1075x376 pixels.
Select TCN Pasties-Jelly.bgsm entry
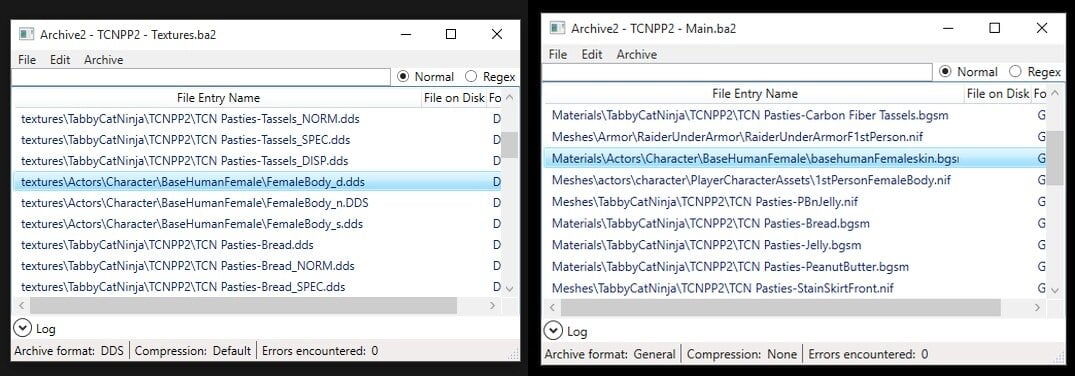coord(795,245)
